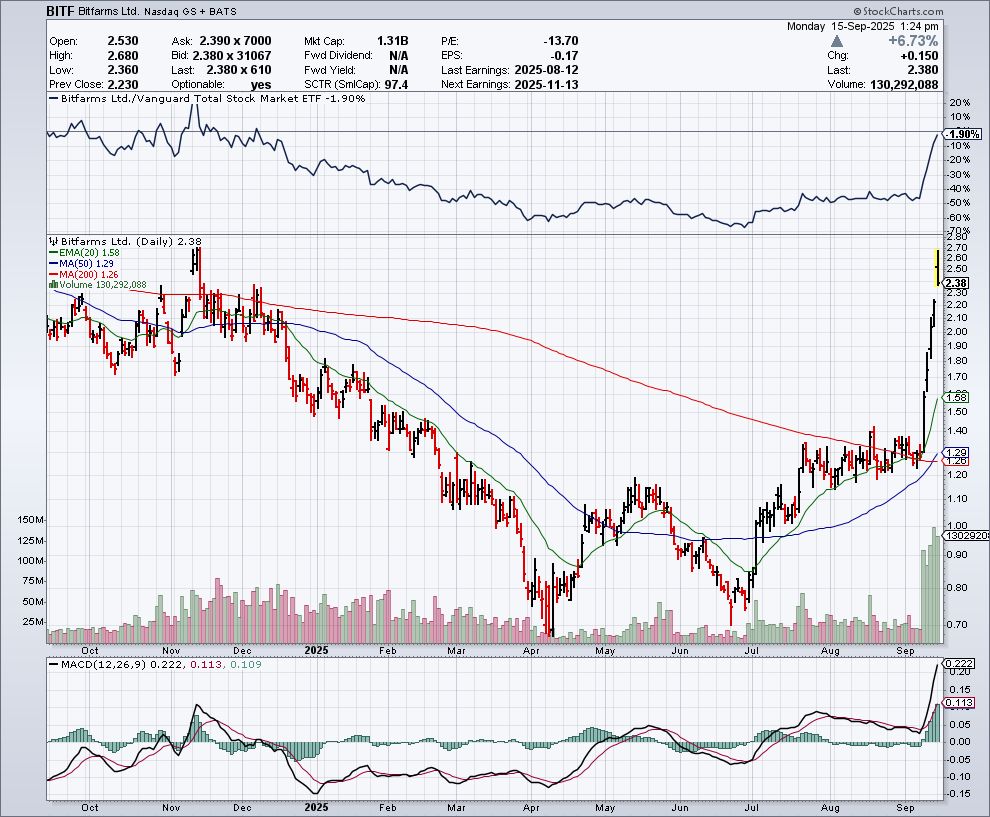Click the 0.222 MACD value flag
The width and height of the screenshot is (990, 817).
tap(959, 664)
